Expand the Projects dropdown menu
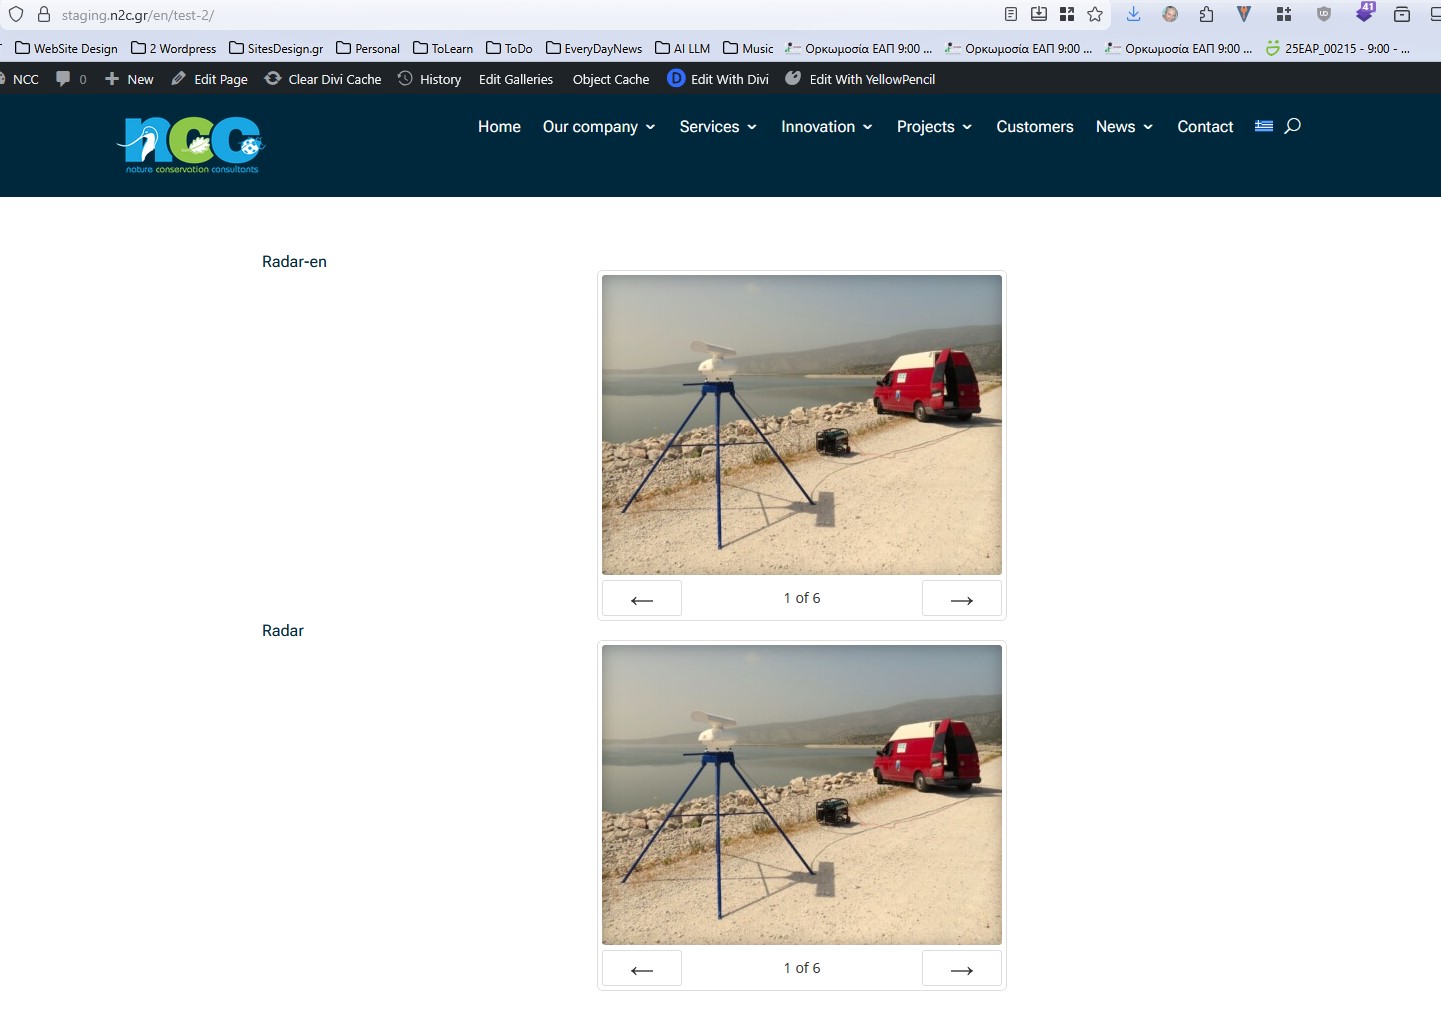This screenshot has width=1441, height=1026. click(x=933, y=127)
